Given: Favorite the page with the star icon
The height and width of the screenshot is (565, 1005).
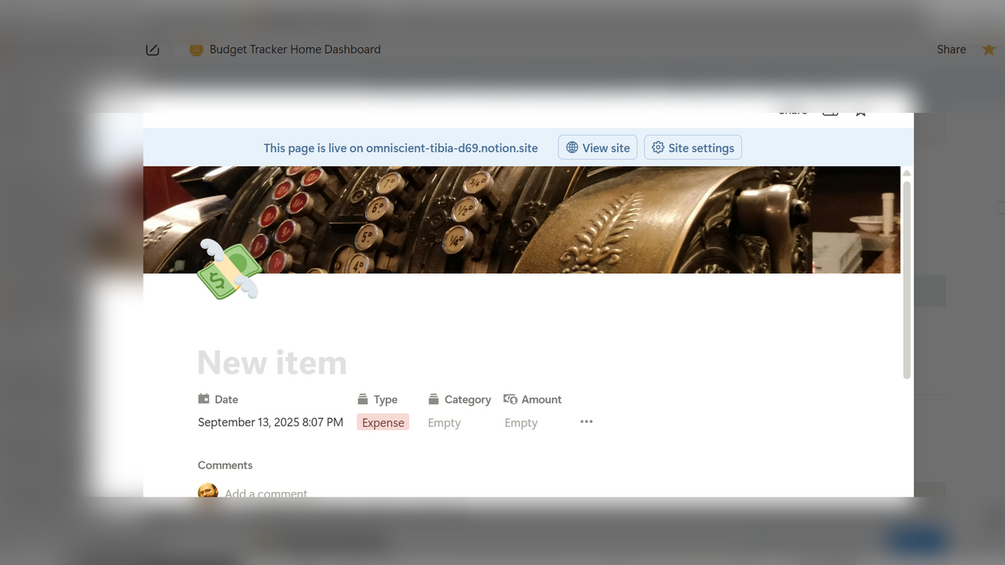Looking at the screenshot, I should tap(988, 49).
